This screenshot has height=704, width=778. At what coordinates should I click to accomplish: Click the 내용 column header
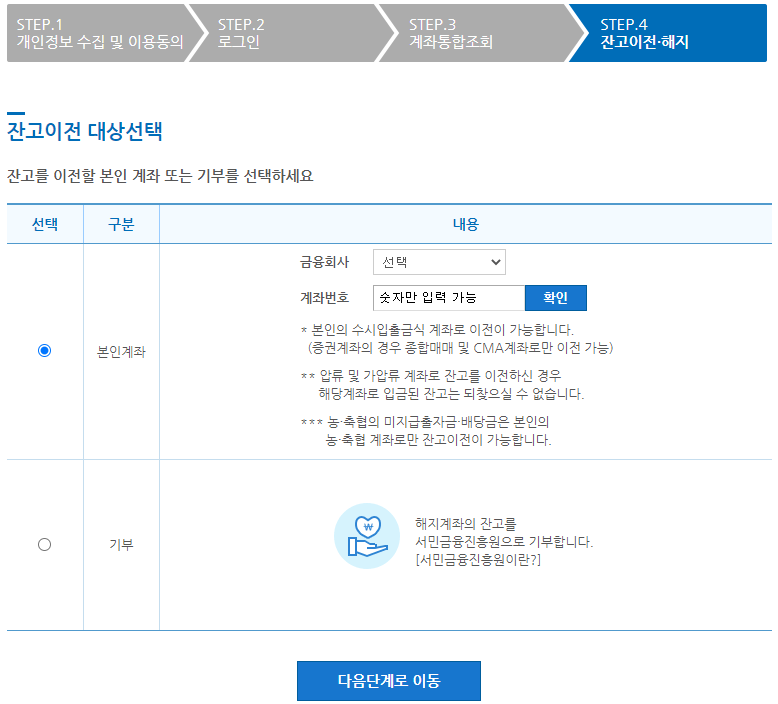[465, 224]
